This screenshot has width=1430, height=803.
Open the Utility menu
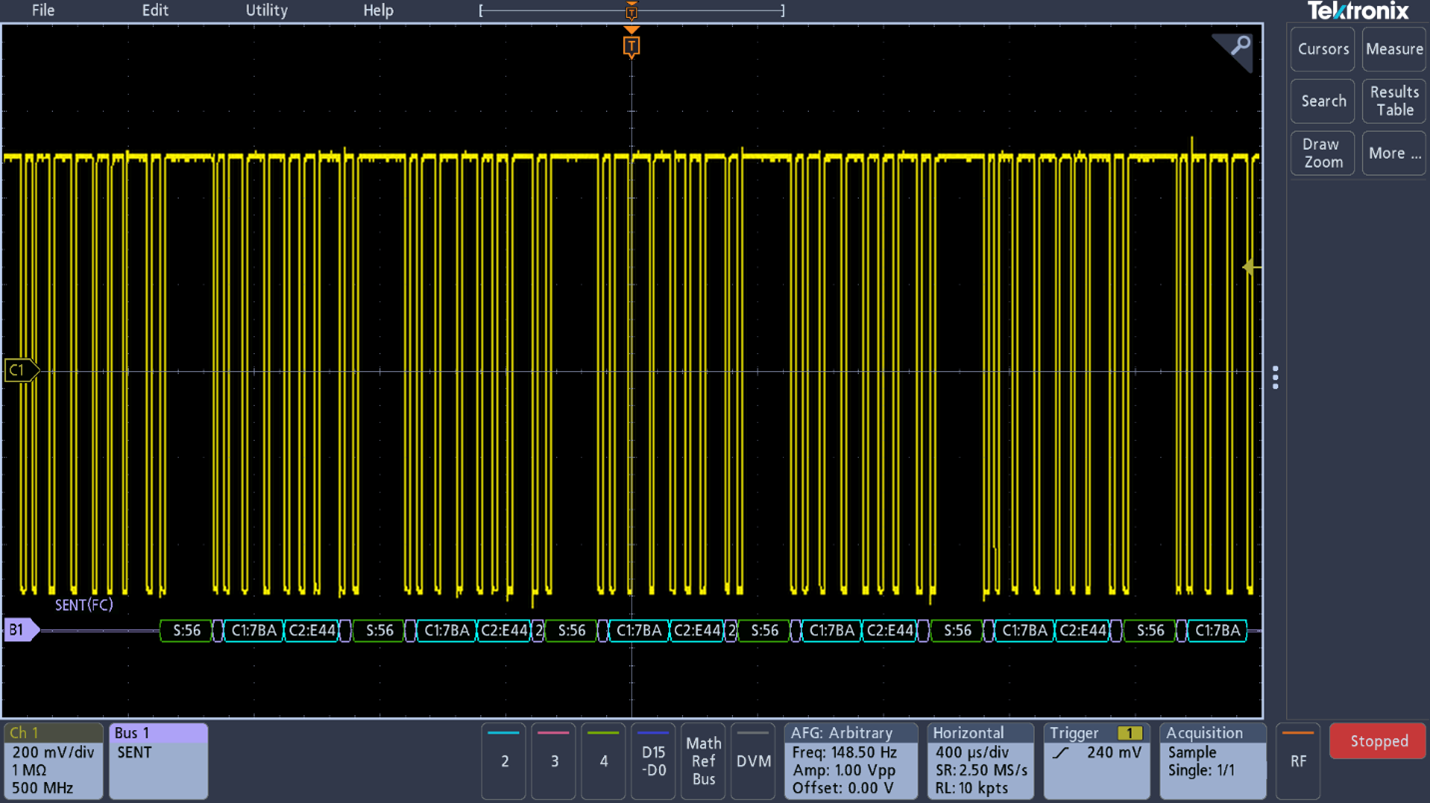[x=266, y=11]
